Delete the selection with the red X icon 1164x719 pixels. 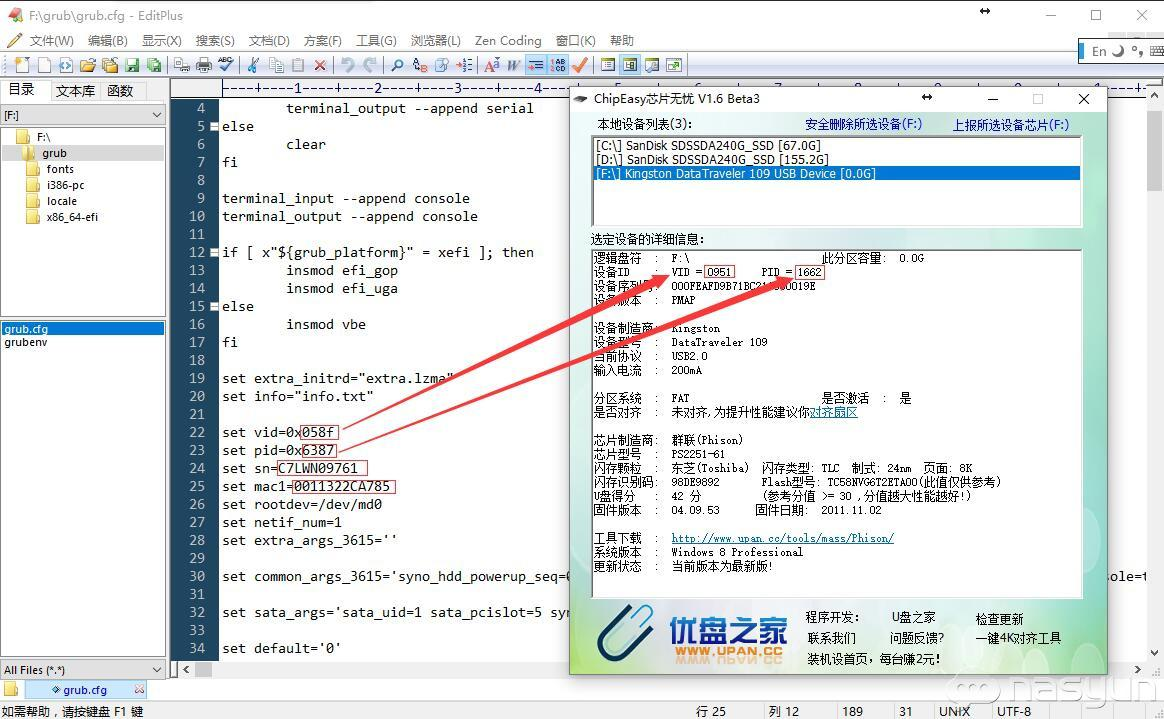pos(320,65)
